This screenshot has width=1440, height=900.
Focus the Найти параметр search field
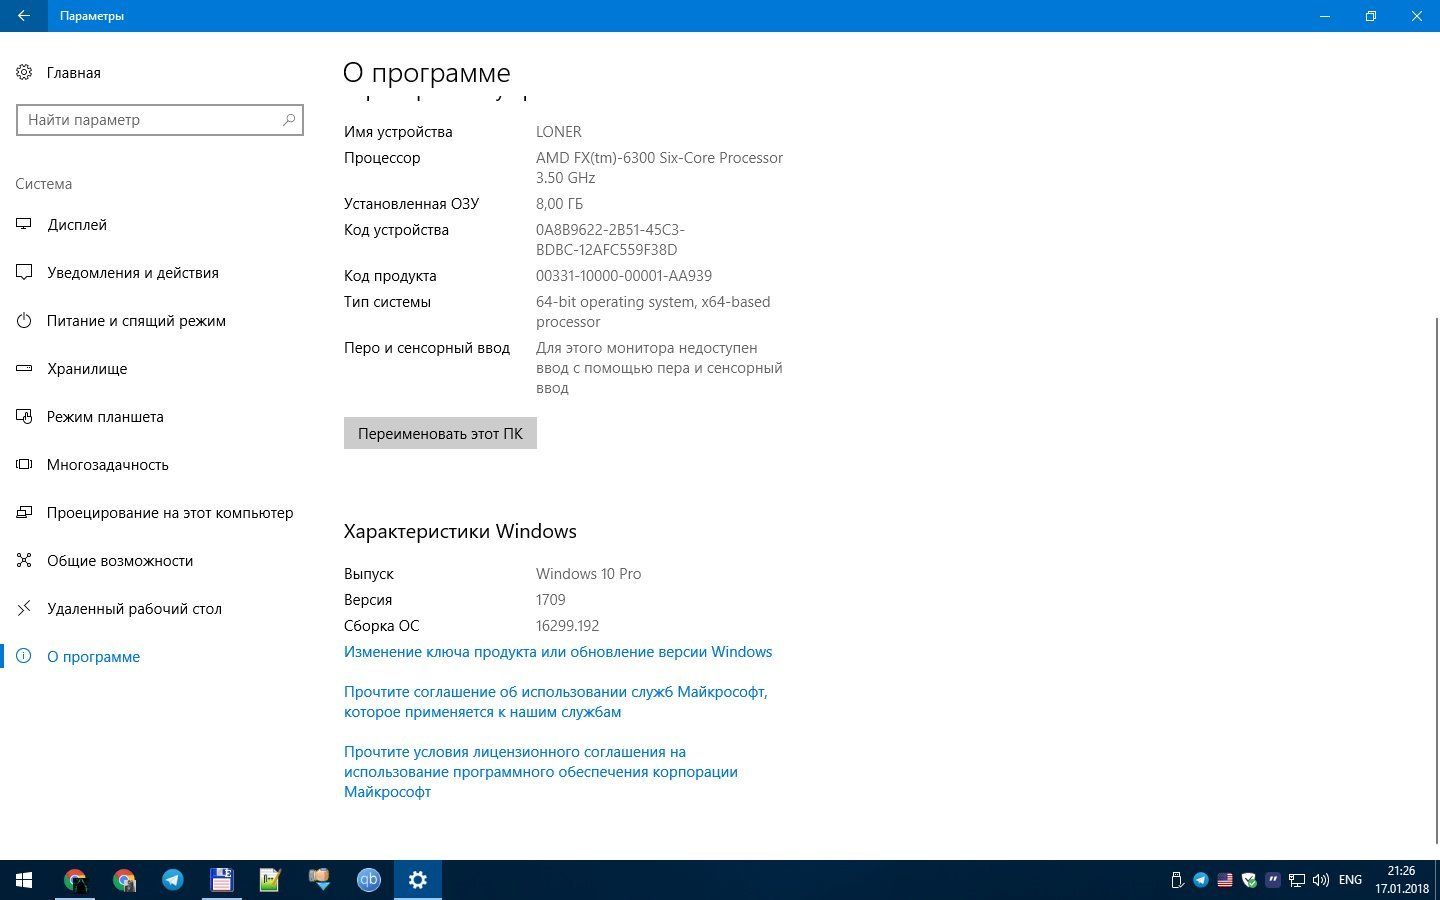160,120
